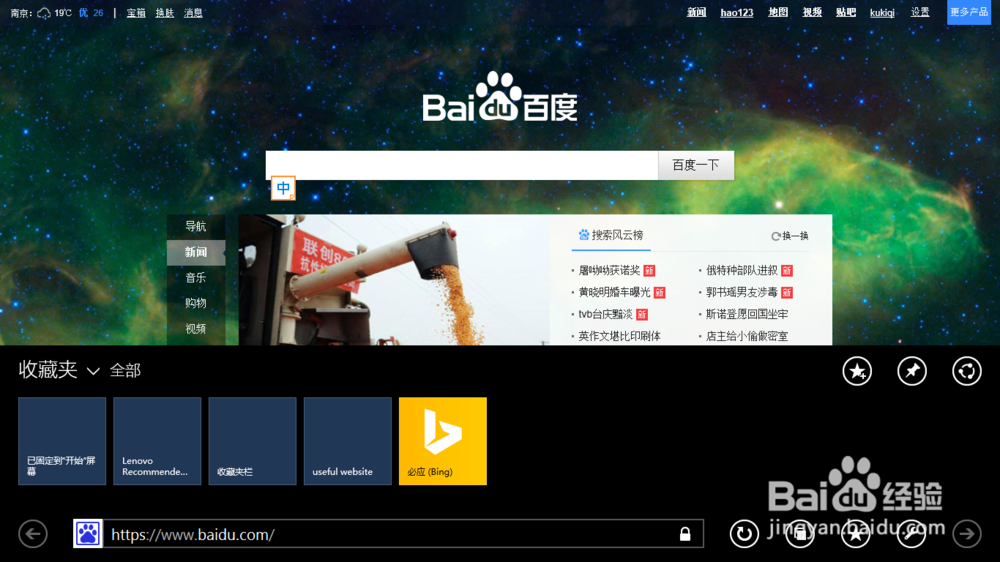Click the add to favorites star-plus icon
This screenshot has height=562, width=1000.
point(857,371)
